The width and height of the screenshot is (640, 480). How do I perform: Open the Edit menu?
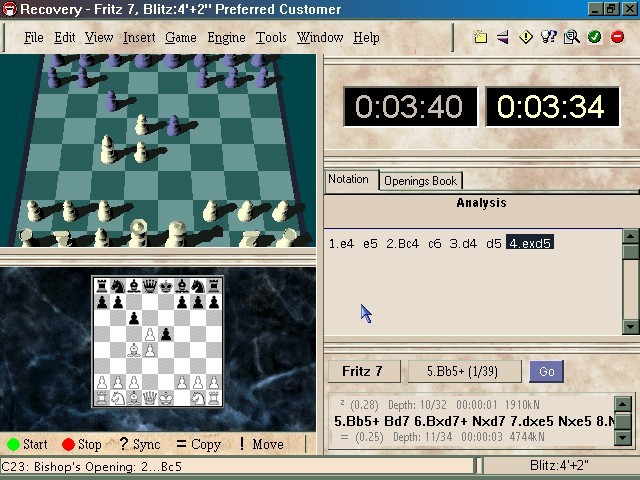[64, 38]
